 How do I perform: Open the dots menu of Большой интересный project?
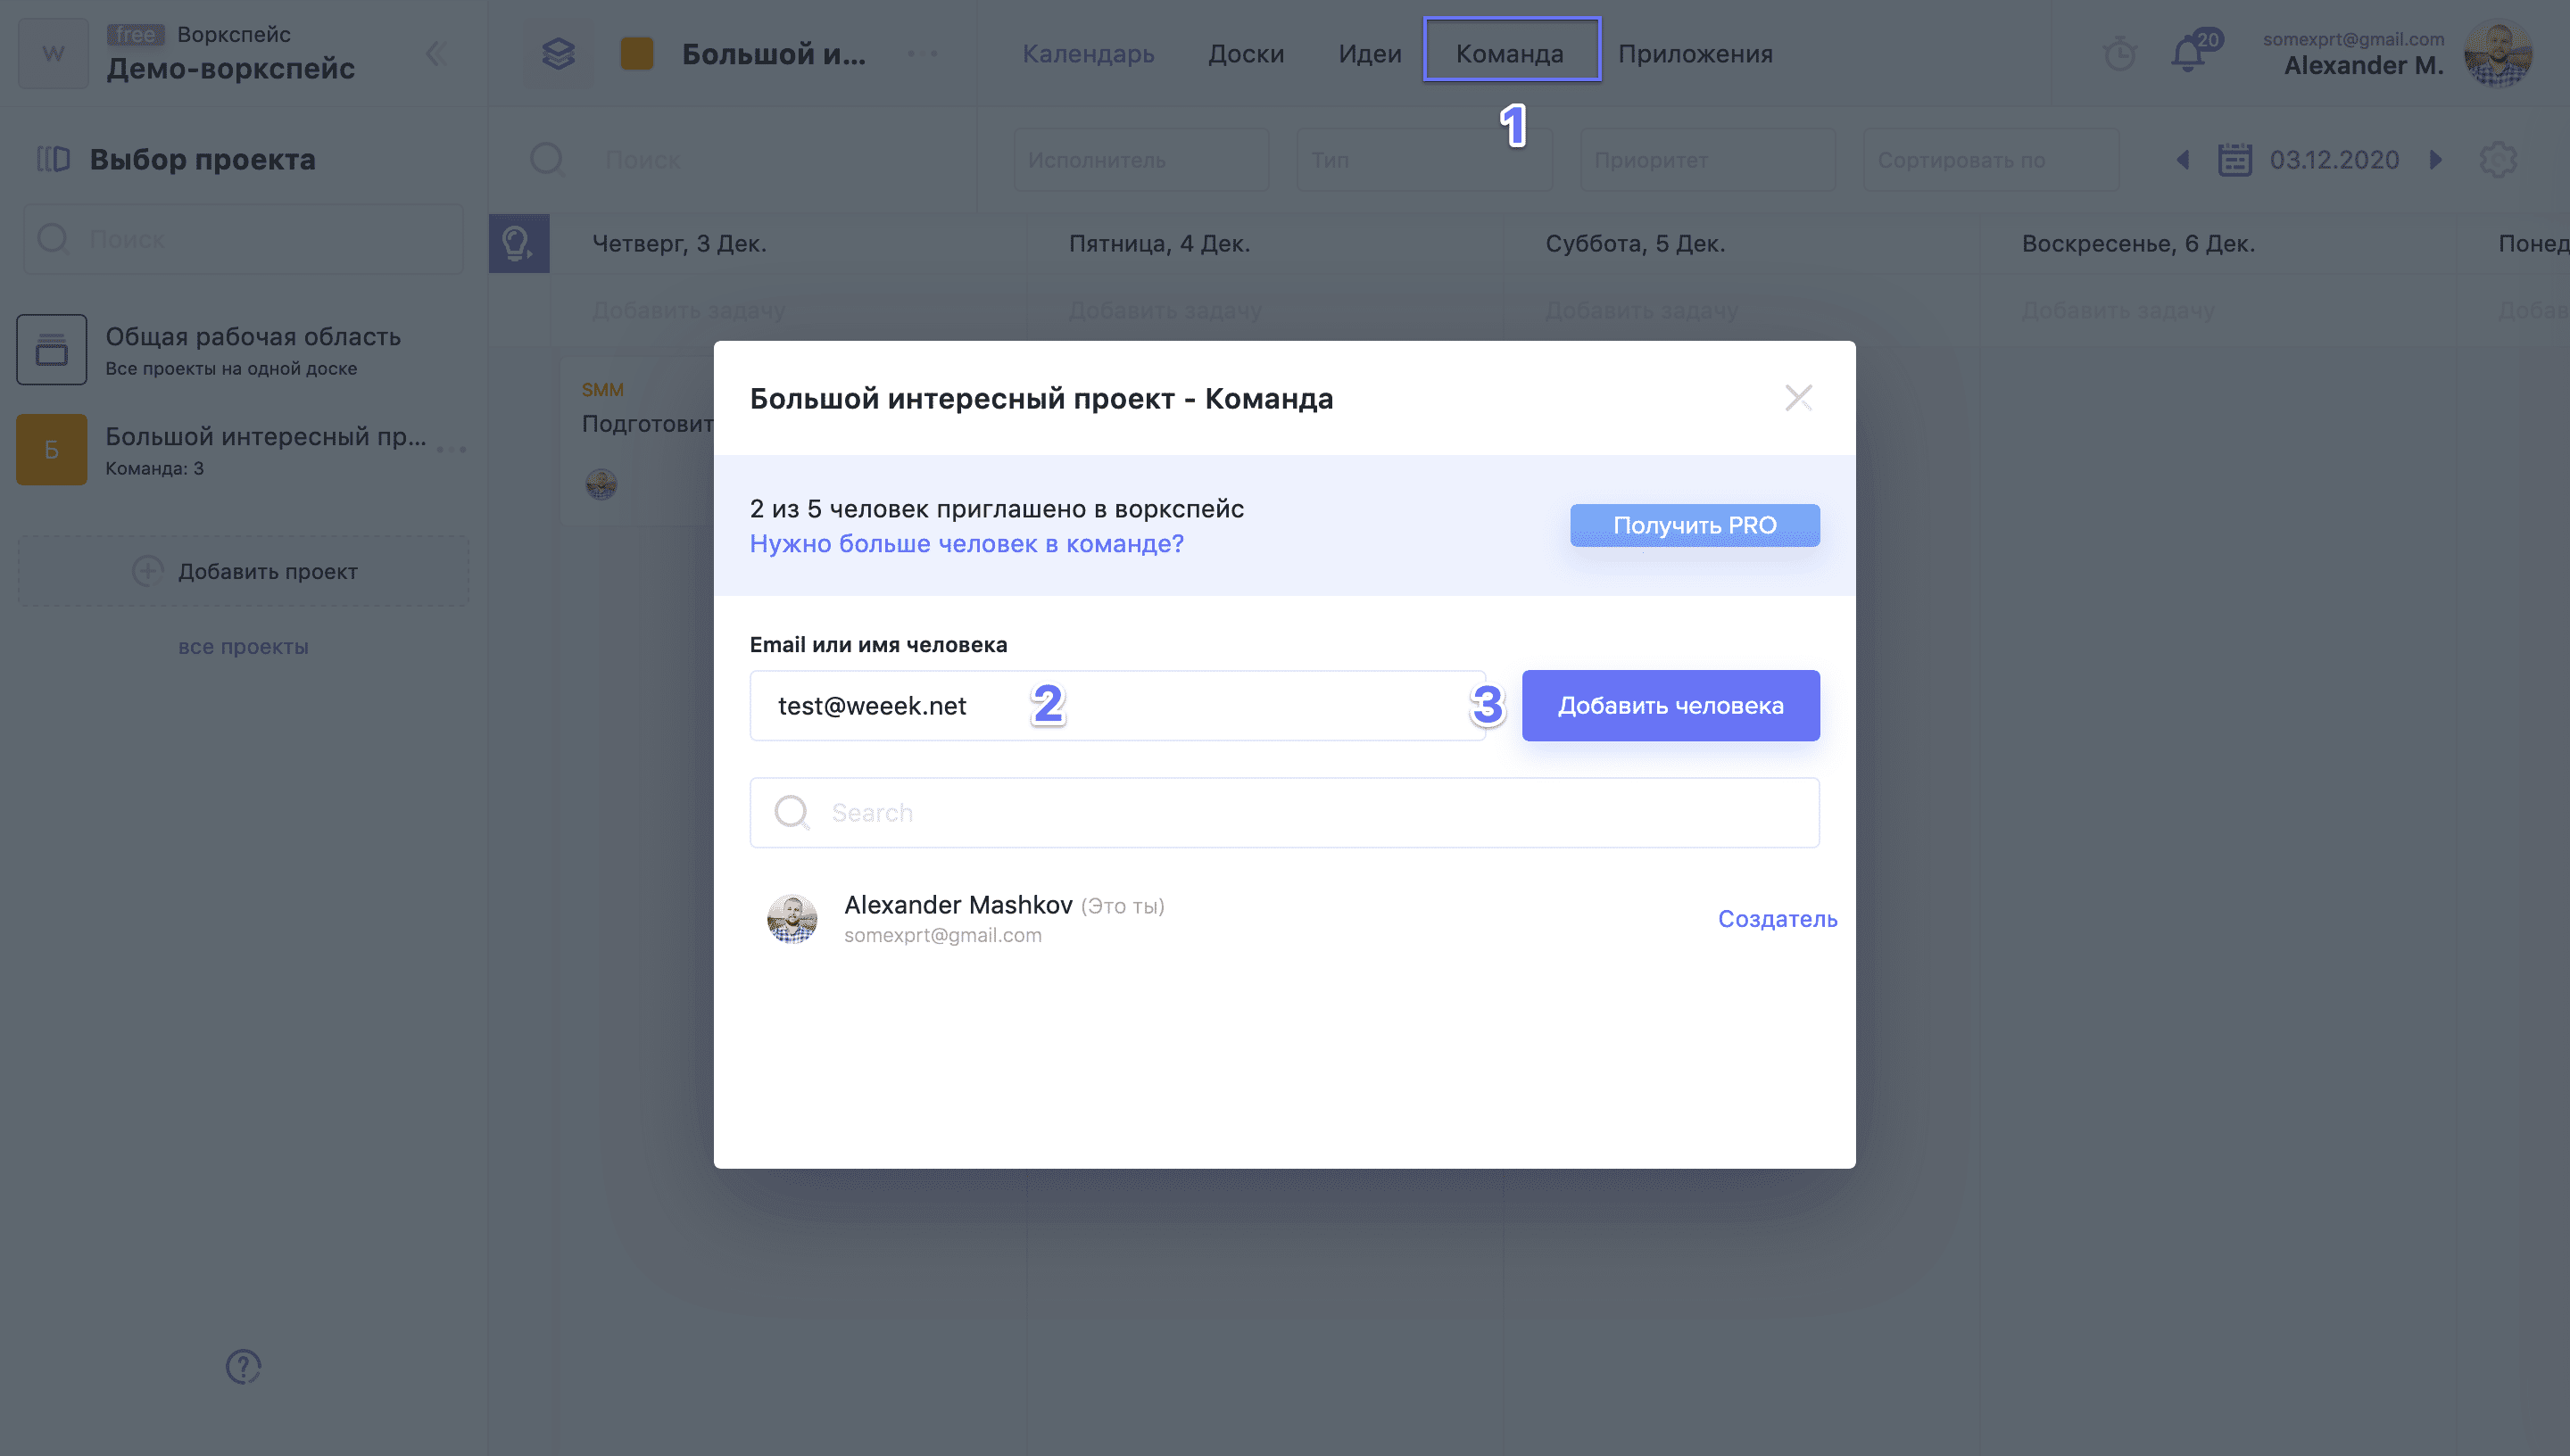pyautogui.click(x=452, y=450)
